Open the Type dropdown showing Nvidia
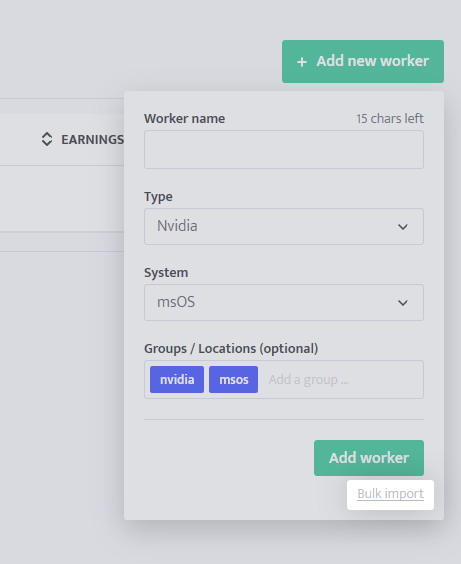 click(284, 226)
